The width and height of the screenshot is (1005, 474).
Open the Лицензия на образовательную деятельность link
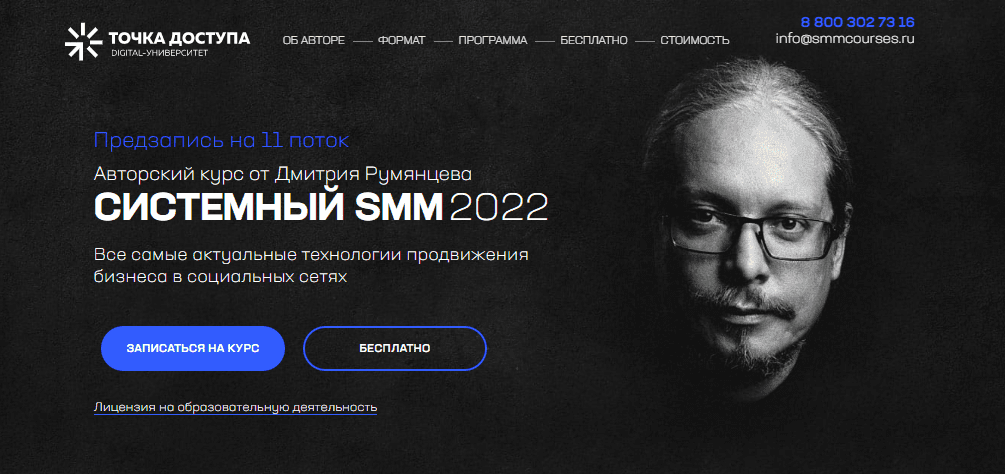tap(235, 407)
